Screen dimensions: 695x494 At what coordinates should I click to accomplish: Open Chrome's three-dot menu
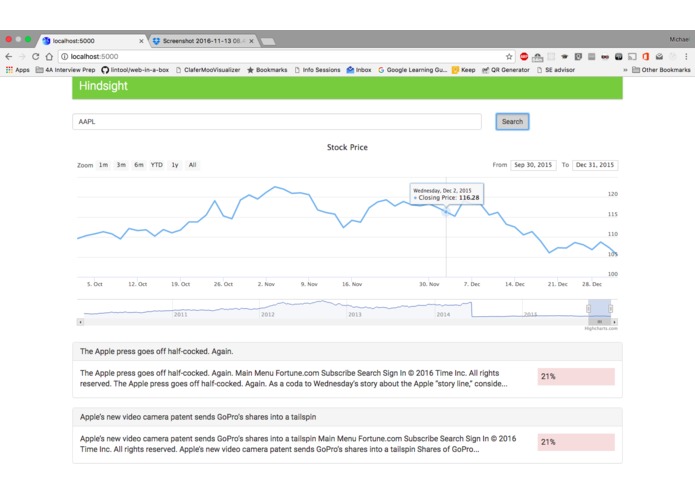coord(686,56)
